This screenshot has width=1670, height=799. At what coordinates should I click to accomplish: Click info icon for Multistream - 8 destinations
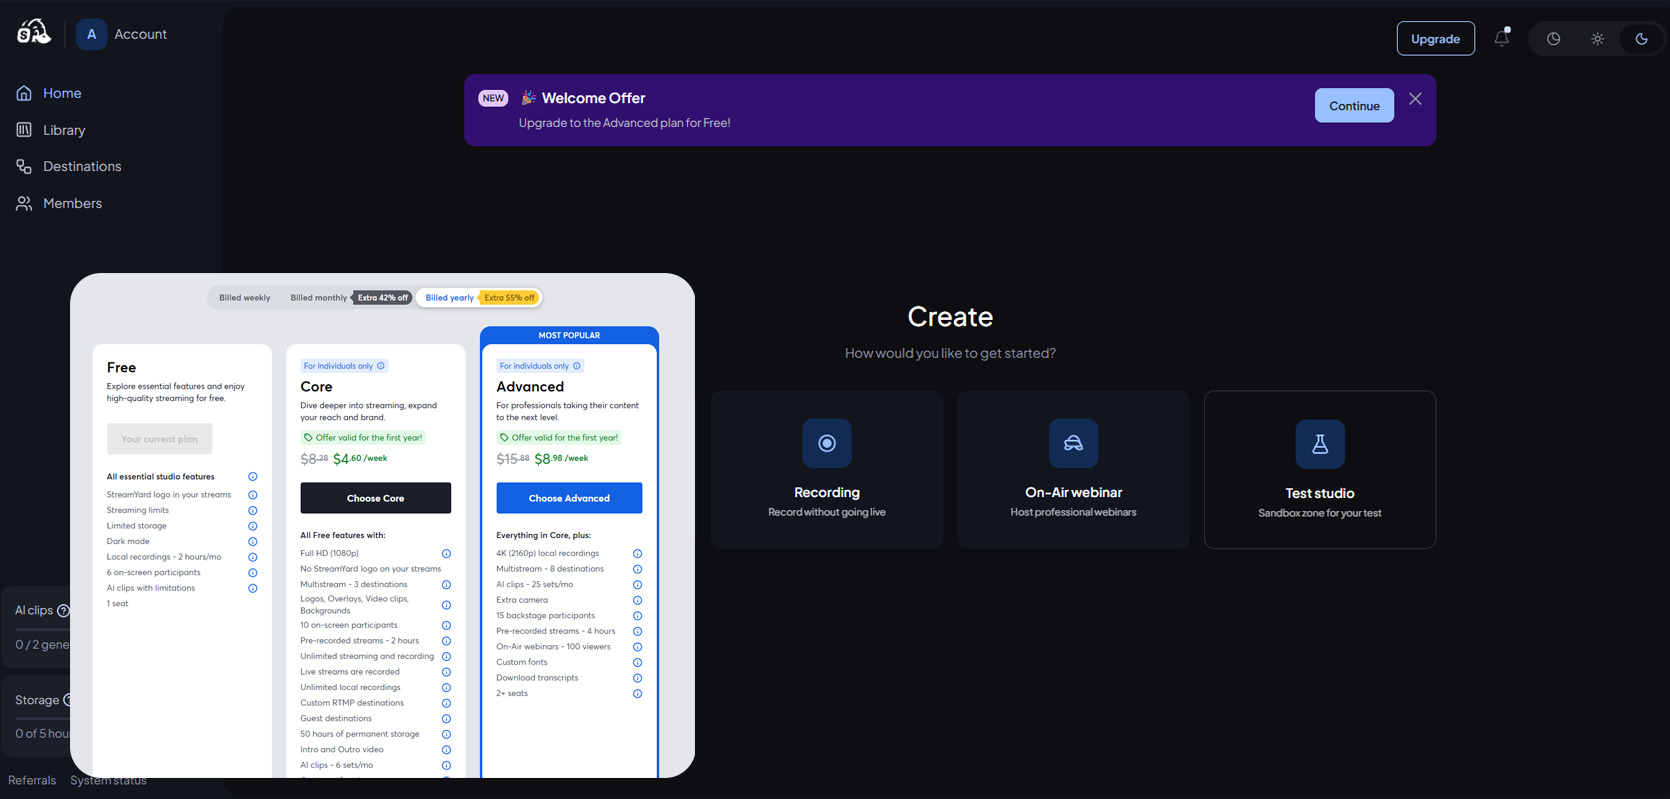coord(638,569)
